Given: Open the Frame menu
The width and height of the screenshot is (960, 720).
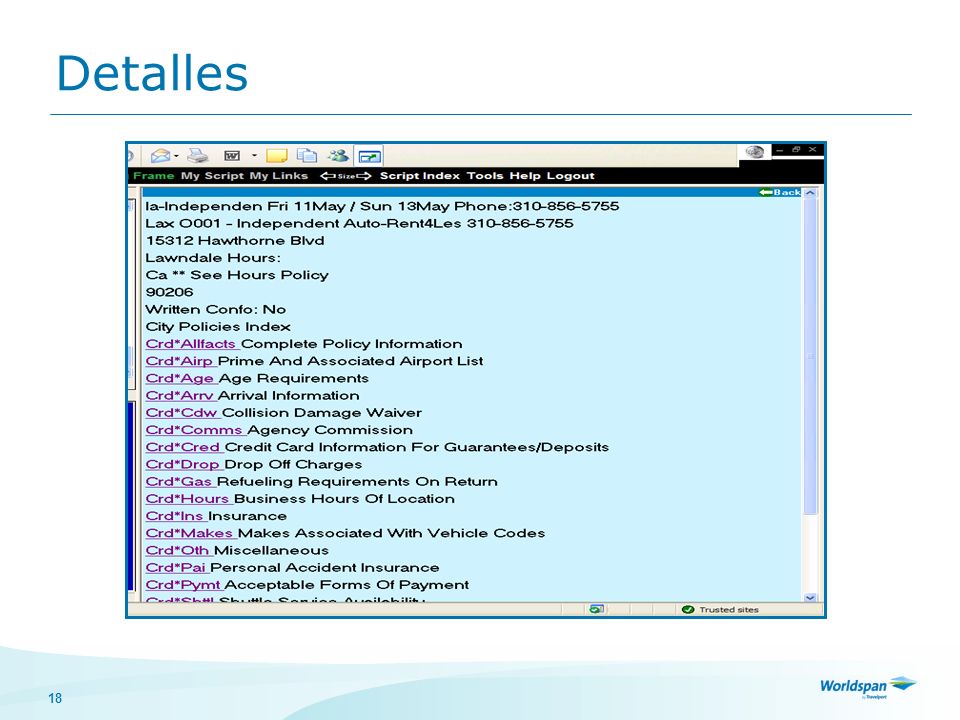Looking at the screenshot, I should click(154, 176).
